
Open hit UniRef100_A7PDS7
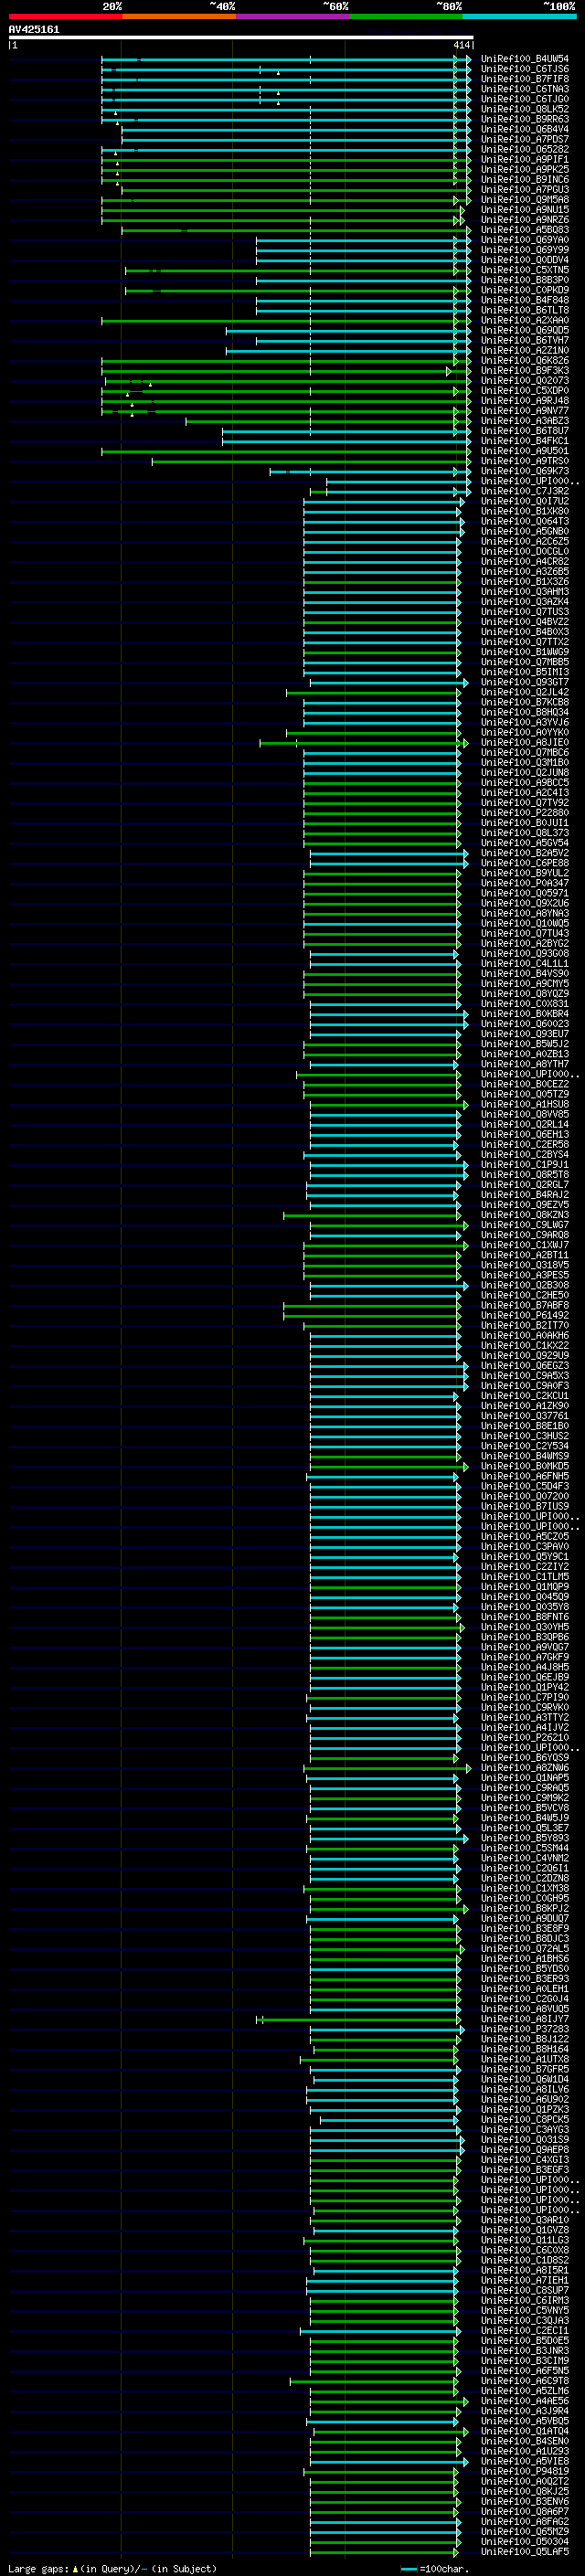click(525, 139)
